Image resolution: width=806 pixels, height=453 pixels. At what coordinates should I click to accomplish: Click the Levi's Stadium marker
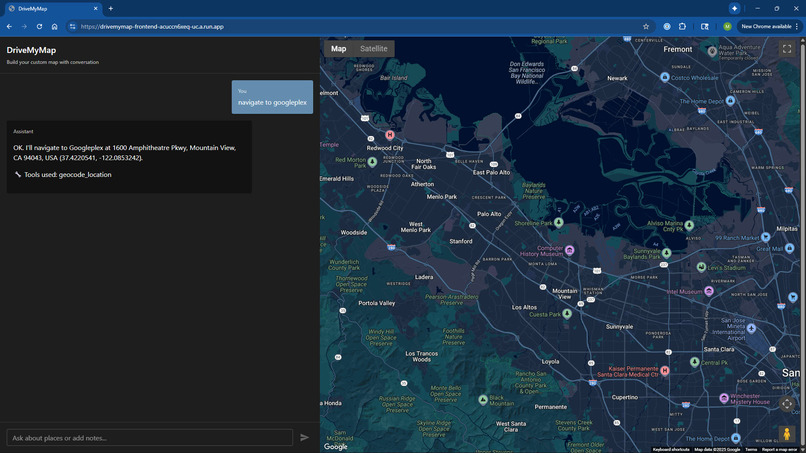(x=701, y=267)
